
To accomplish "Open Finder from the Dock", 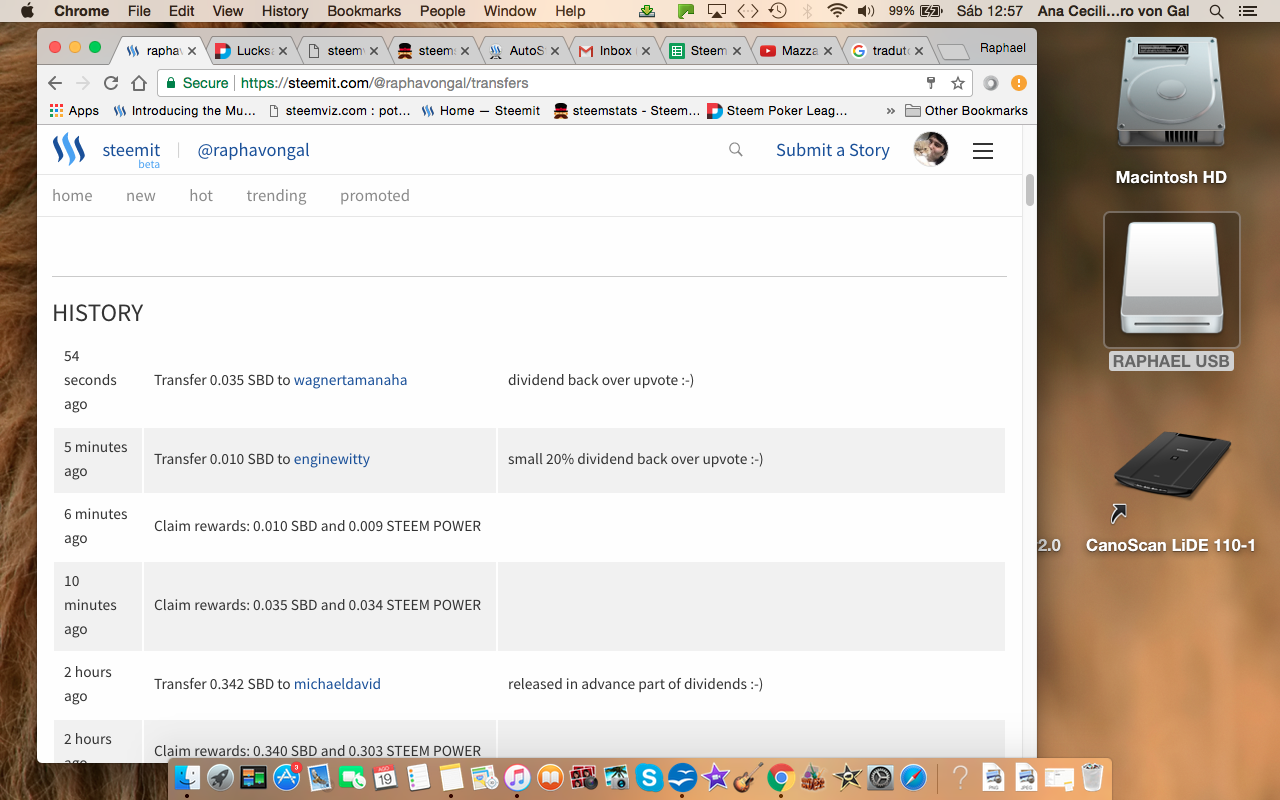I will pyautogui.click(x=187, y=777).
